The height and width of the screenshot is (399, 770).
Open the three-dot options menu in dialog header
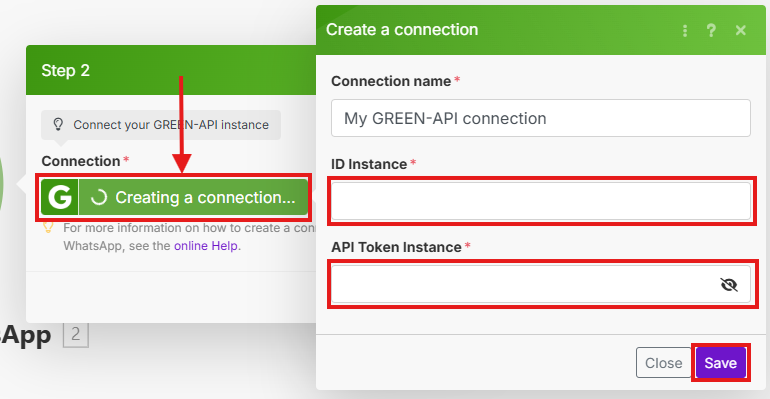[x=685, y=30]
